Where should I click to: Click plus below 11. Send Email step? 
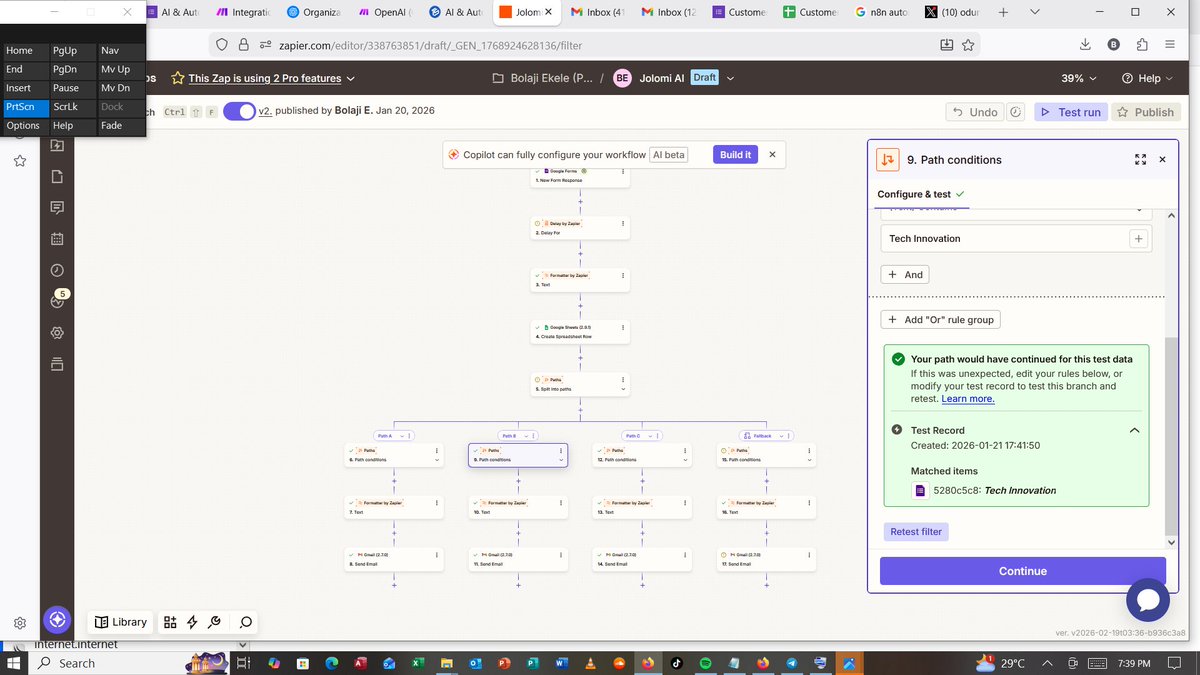(x=518, y=584)
